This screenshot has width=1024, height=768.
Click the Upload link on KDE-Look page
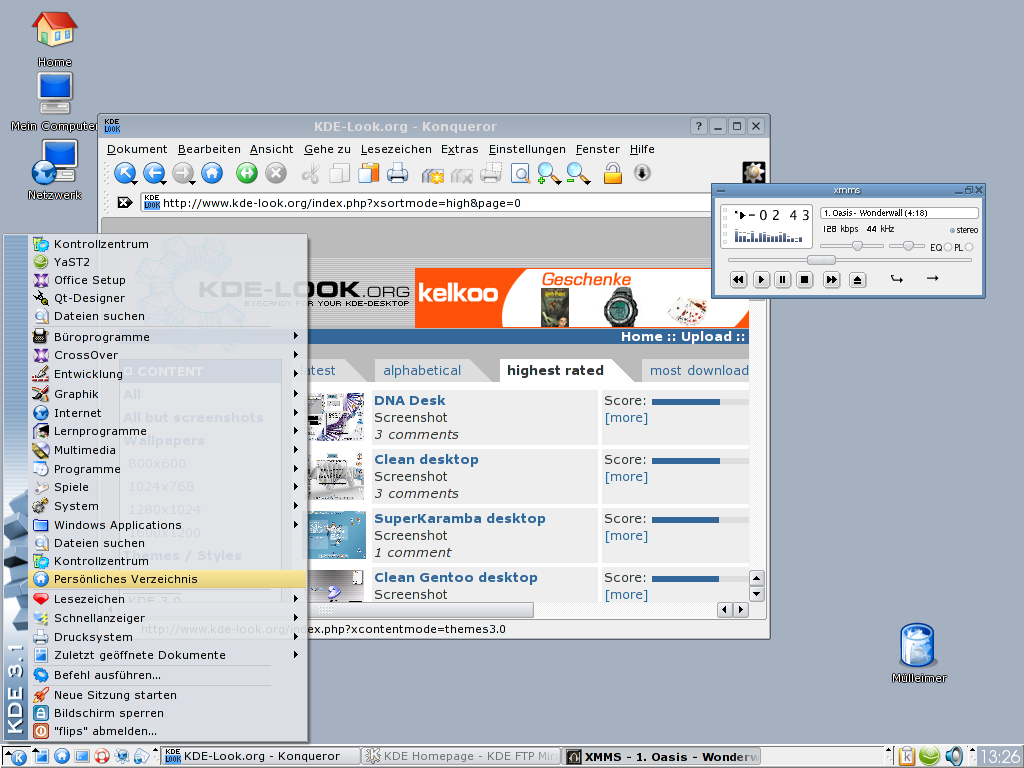[707, 337]
